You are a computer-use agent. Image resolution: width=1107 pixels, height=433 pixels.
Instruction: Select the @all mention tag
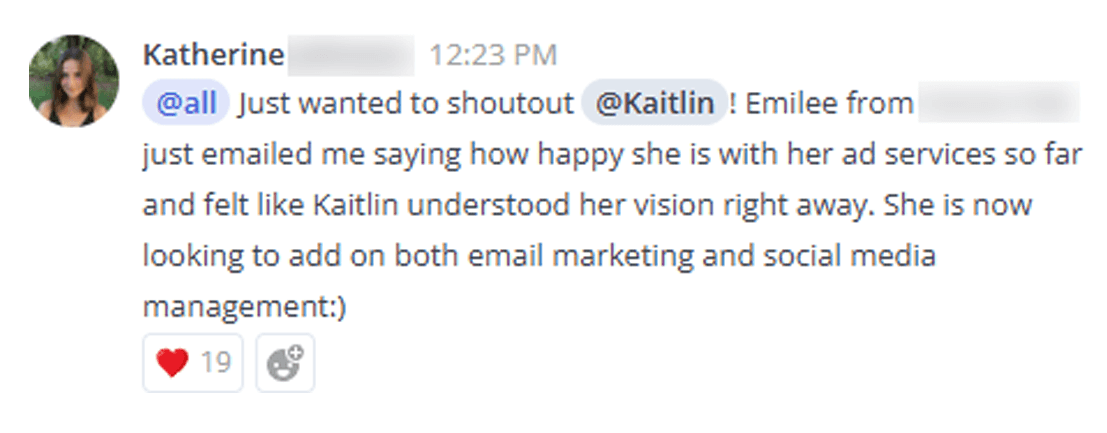click(x=186, y=104)
